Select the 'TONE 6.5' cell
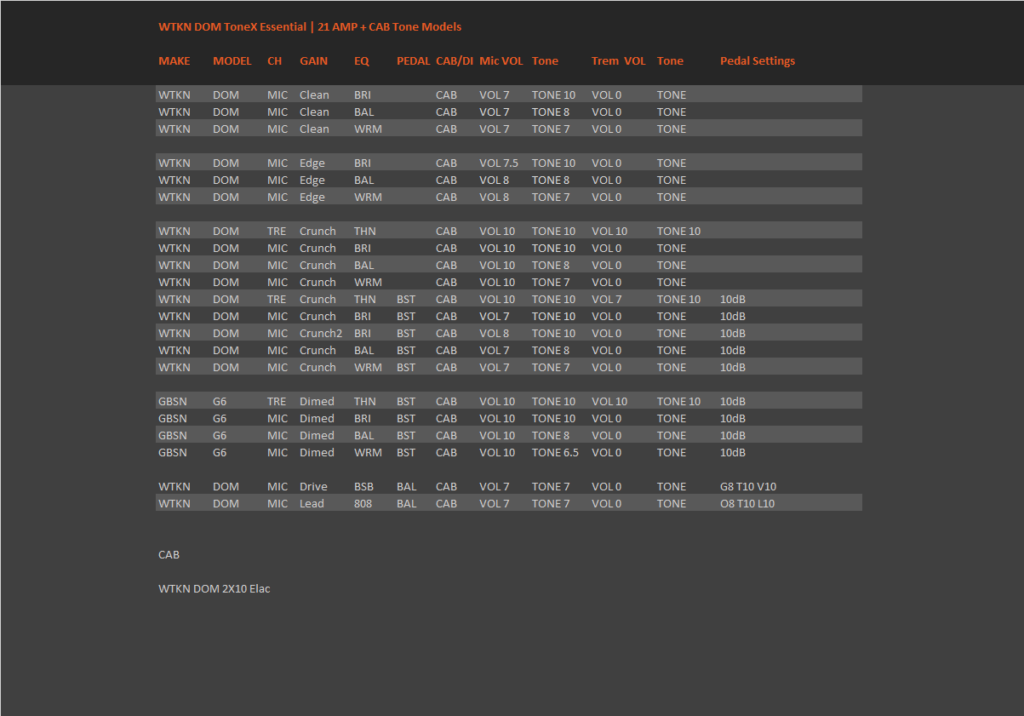This screenshot has height=716, width=1024. click(x=555, y=452)
